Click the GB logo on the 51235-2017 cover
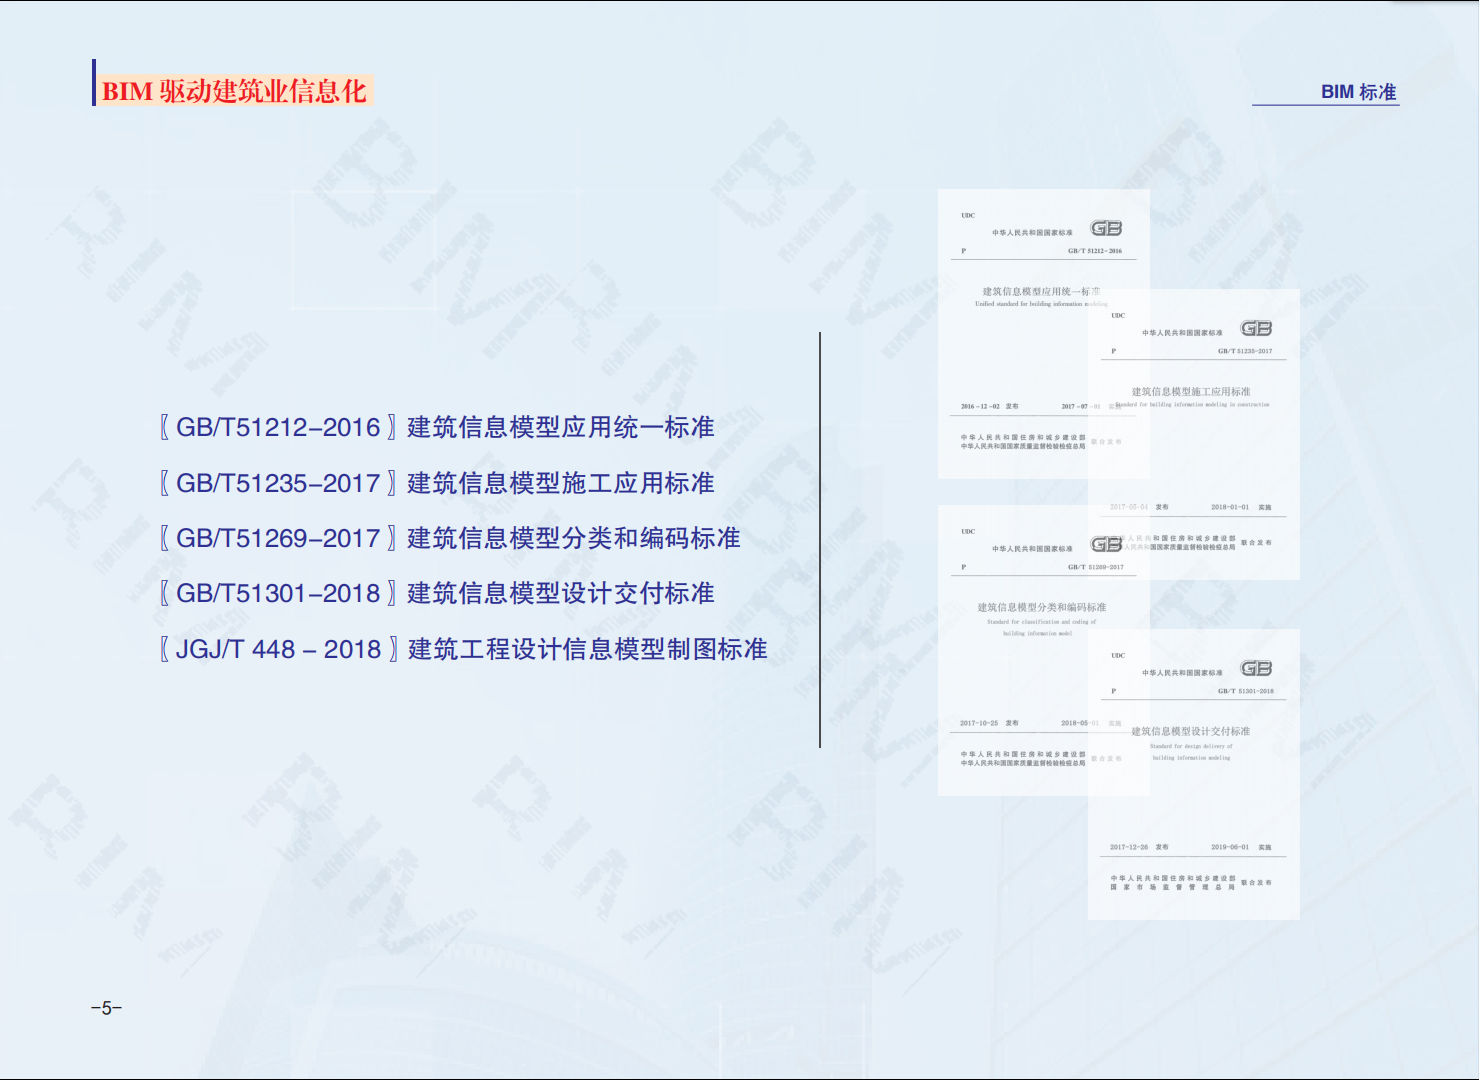This screenshot has height=1080, width=1479. 1256,328
